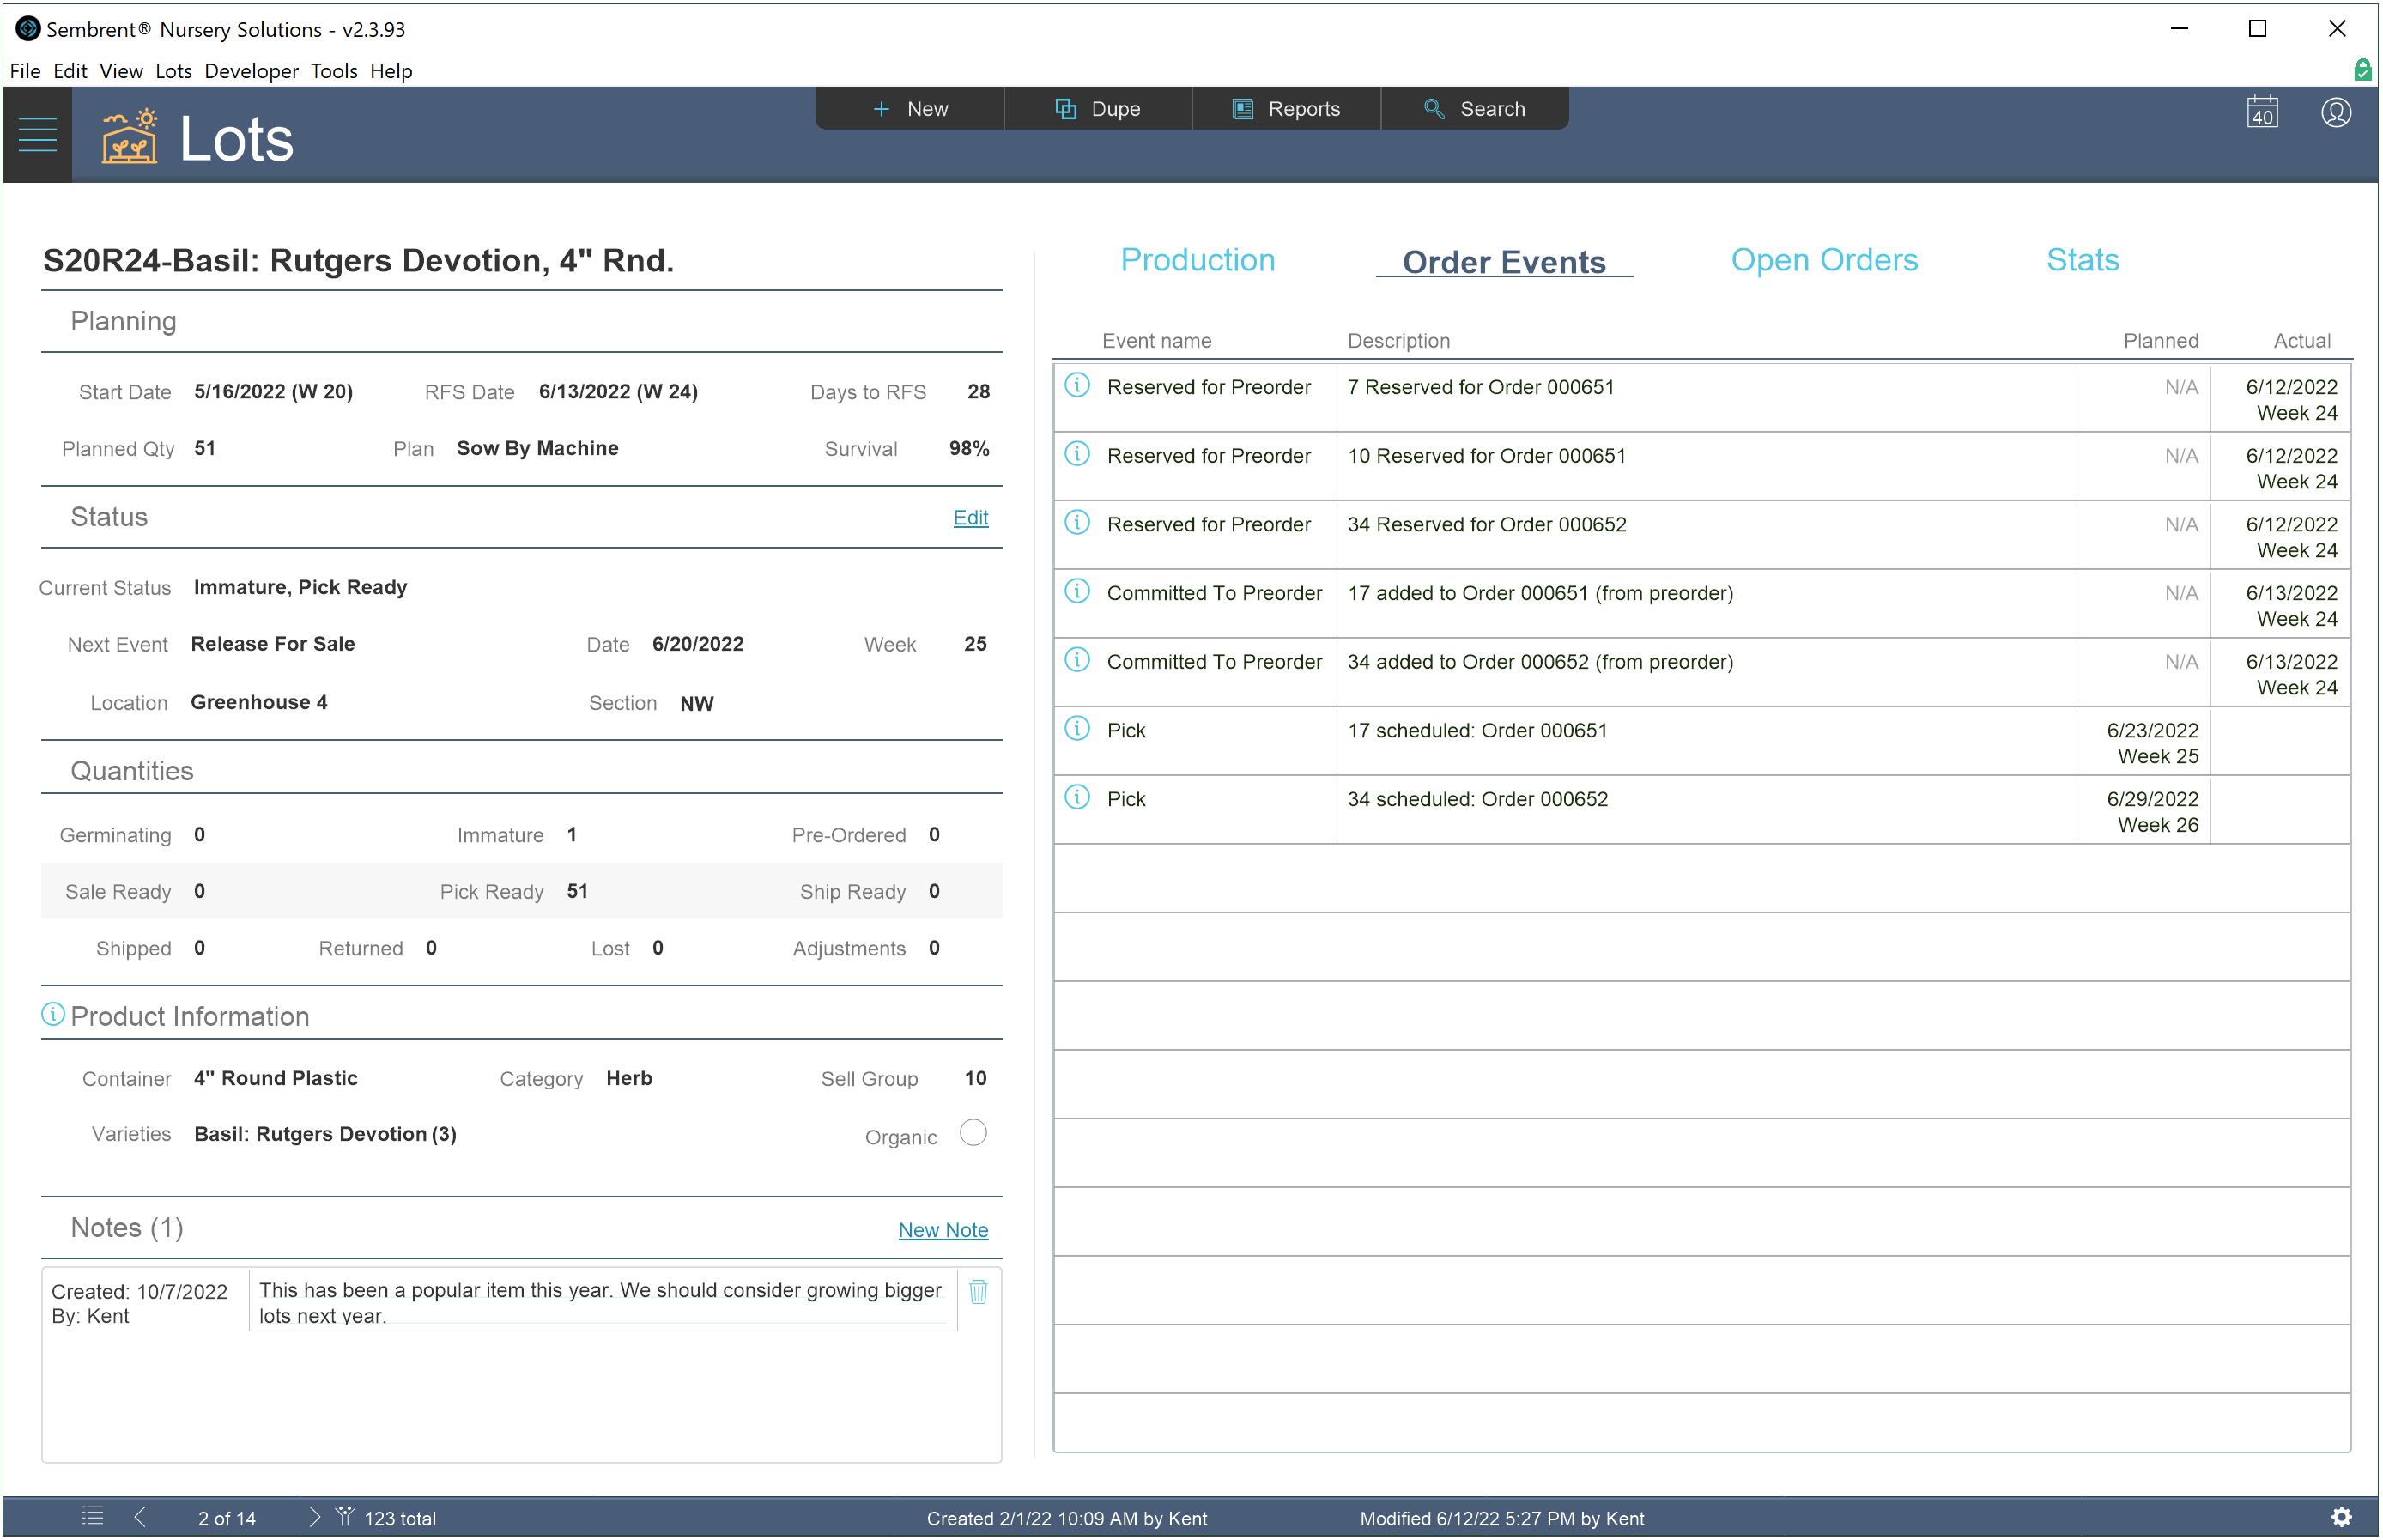Image resolution: width=2383 pixels, height=1540 pixels.
Task: Click the calendar week 40 icon
Action: pos(2262,112)
